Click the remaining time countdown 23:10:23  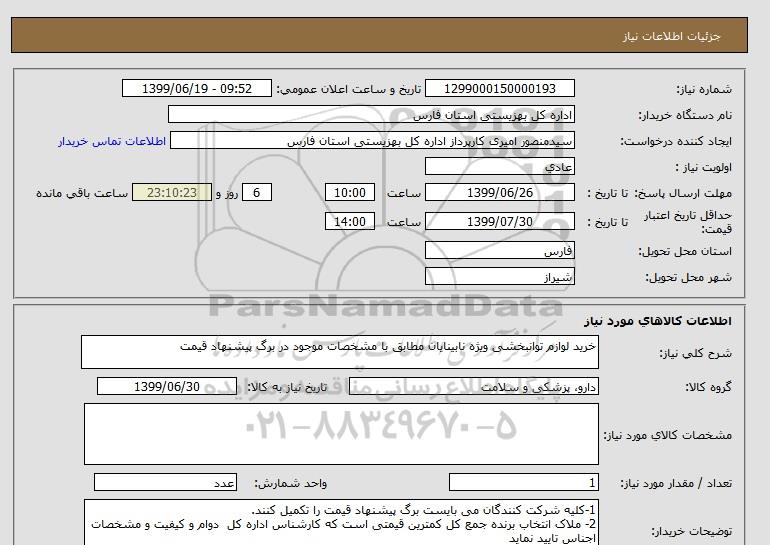(x=172, y=192)
